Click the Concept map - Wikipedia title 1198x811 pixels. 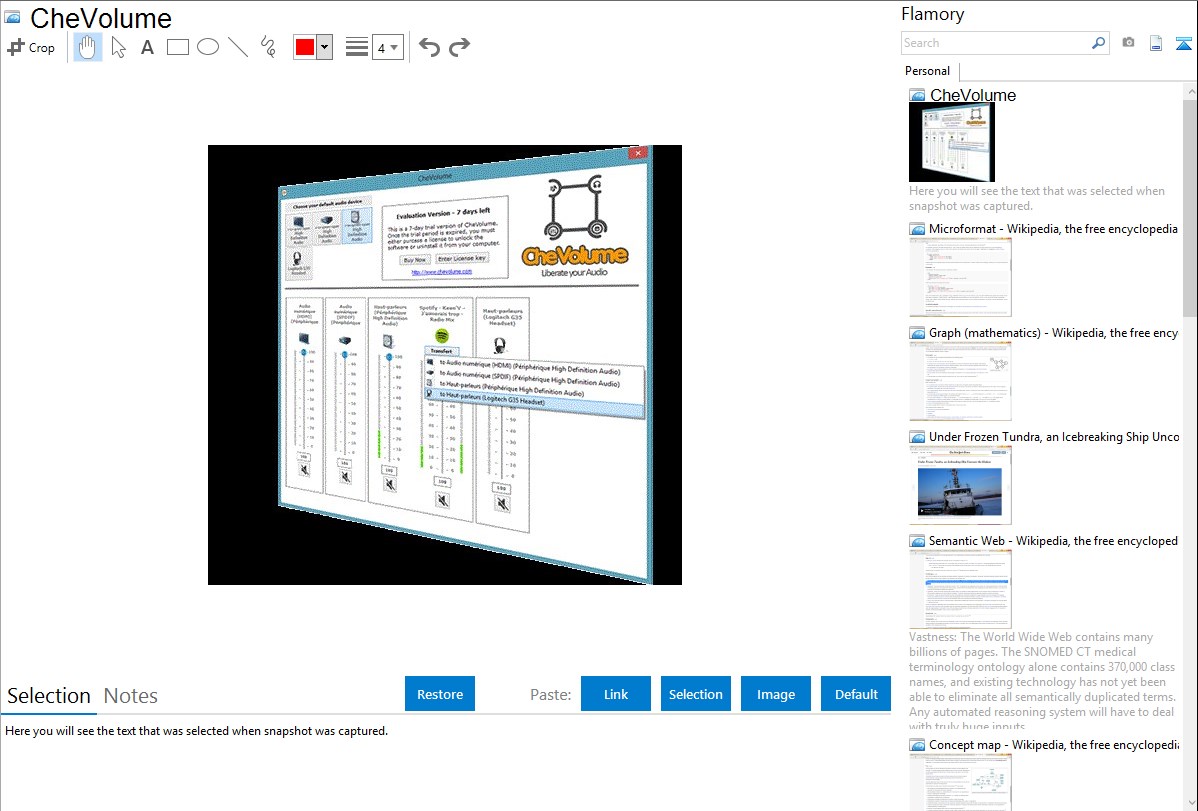tap(1054, 744)
